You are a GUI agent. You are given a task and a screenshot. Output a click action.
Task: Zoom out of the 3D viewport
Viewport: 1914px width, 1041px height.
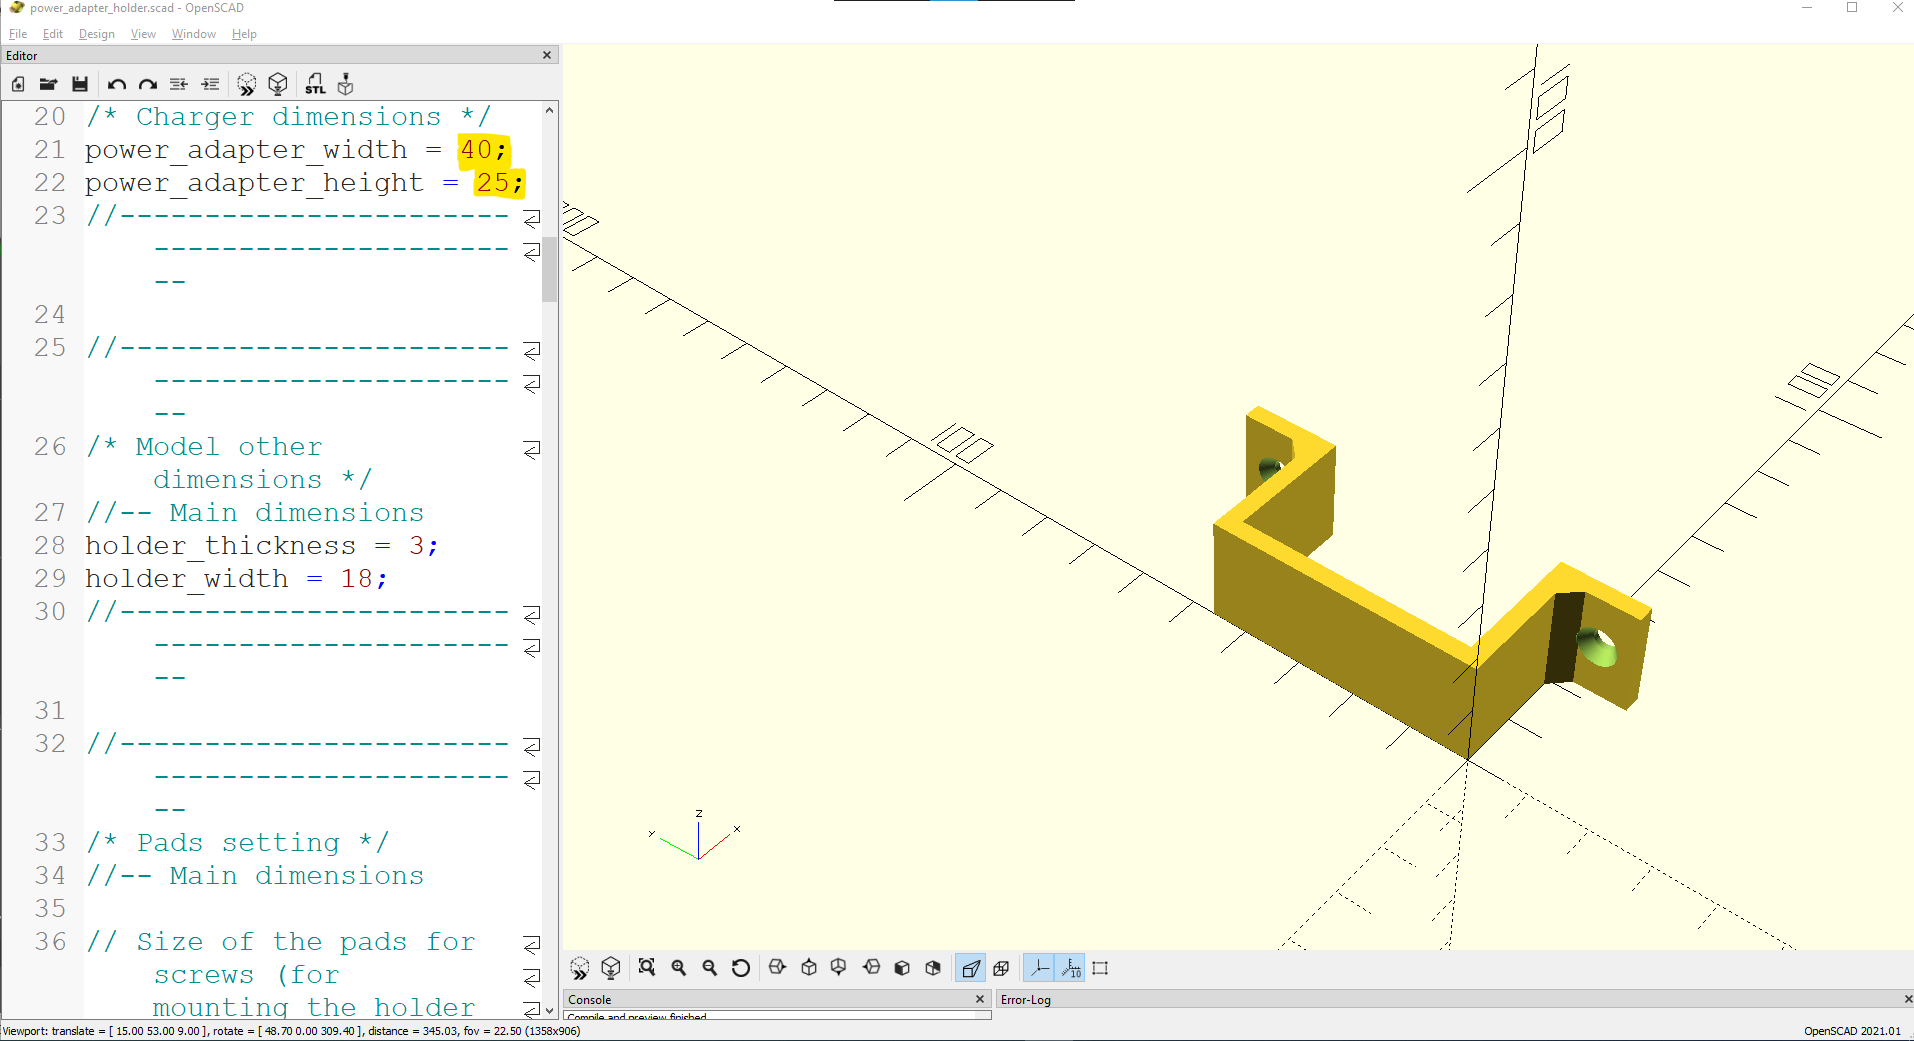710,968
